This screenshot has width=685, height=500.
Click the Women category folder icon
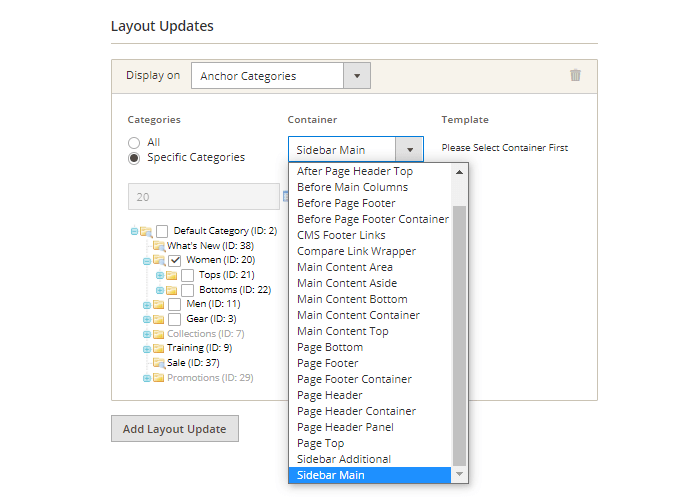point(158,260)
